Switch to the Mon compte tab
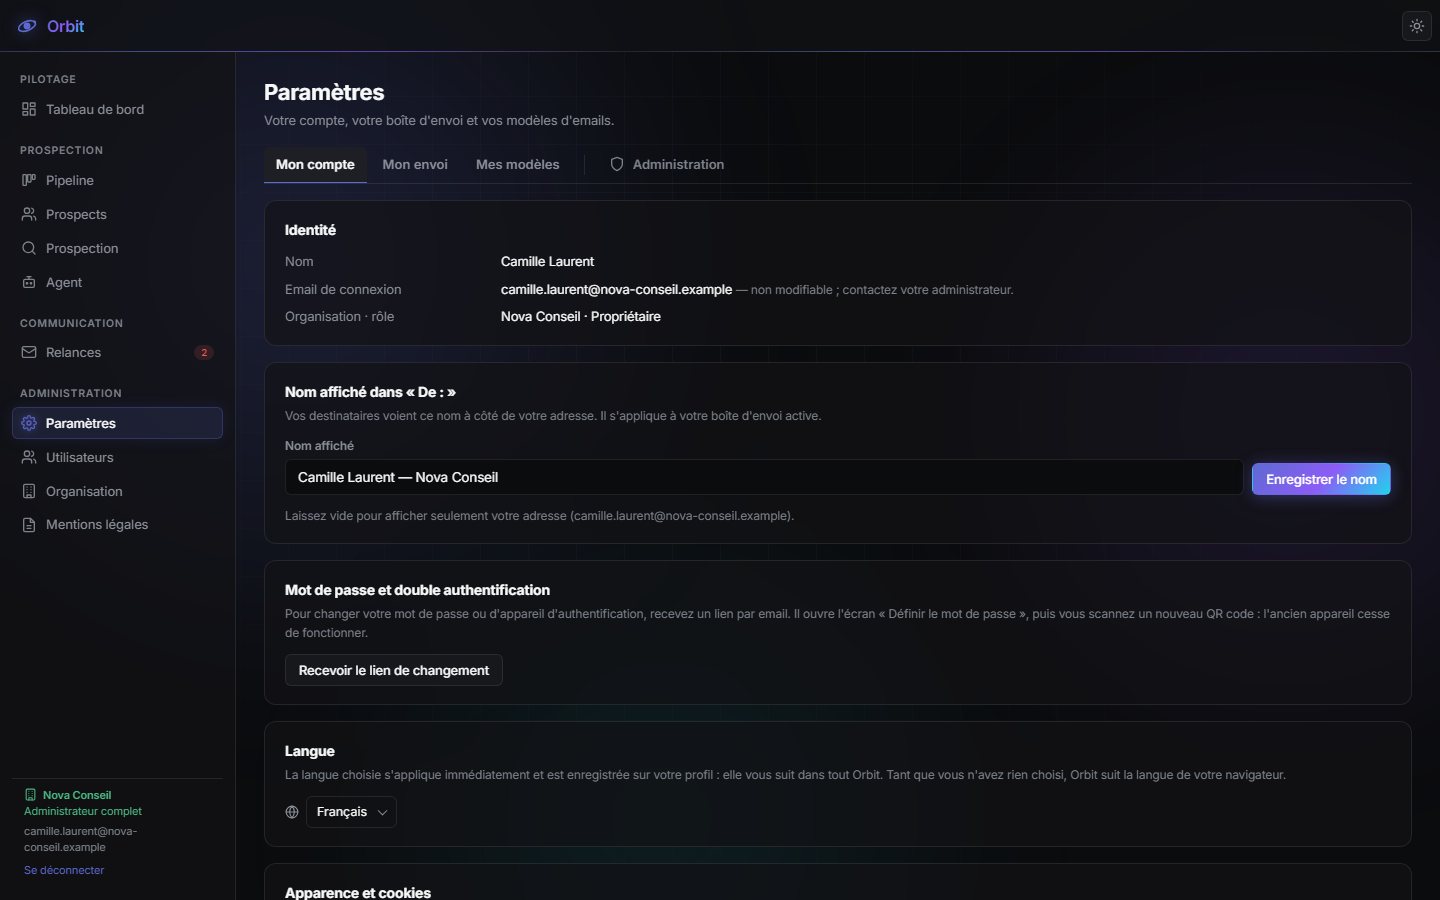Viewport: 1440px width, 900px height. pyautogui.click(x=315, y=164)
